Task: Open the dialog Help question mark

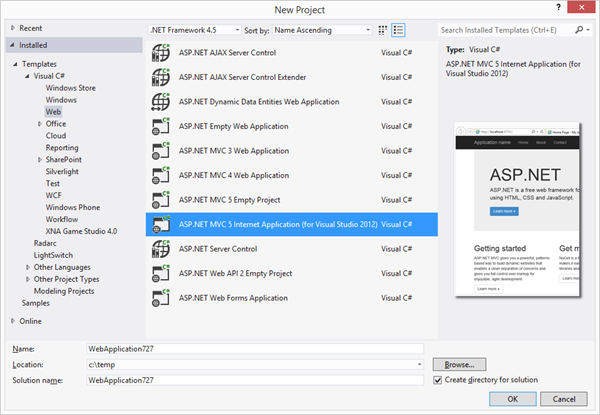Action: (x=558, y=7)
